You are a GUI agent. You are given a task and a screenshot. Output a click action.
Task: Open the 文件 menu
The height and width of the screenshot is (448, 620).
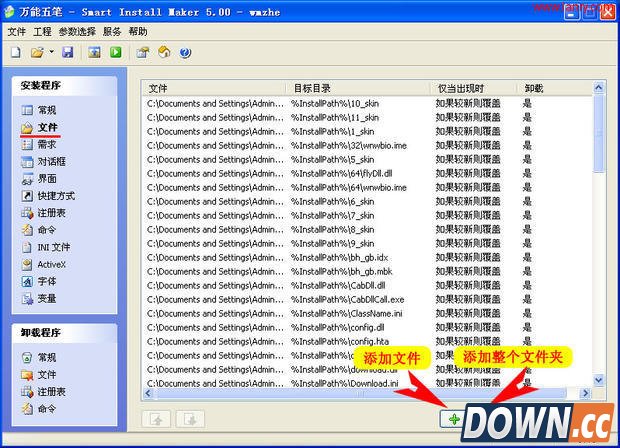coord(17,32)
